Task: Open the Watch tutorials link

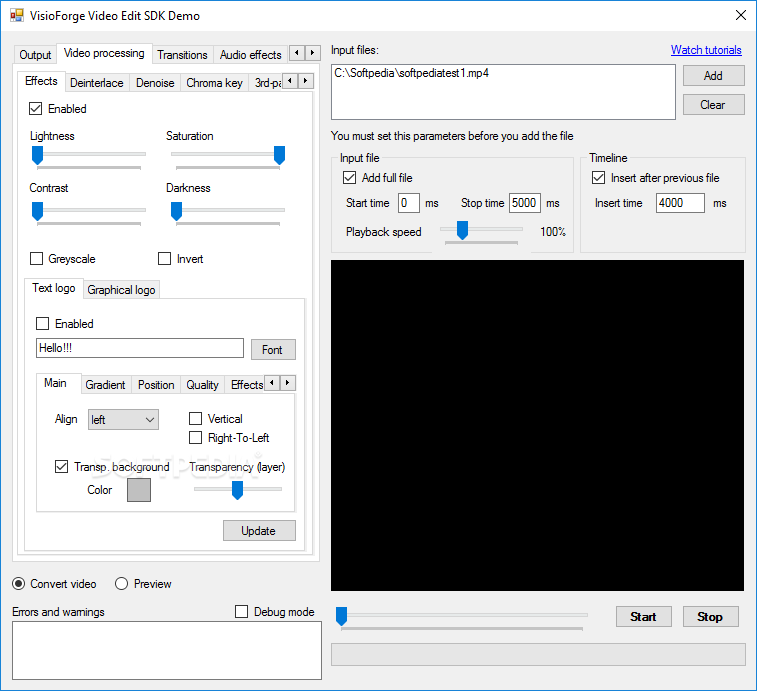Action: pyautogui.click(x=706, y=50)
